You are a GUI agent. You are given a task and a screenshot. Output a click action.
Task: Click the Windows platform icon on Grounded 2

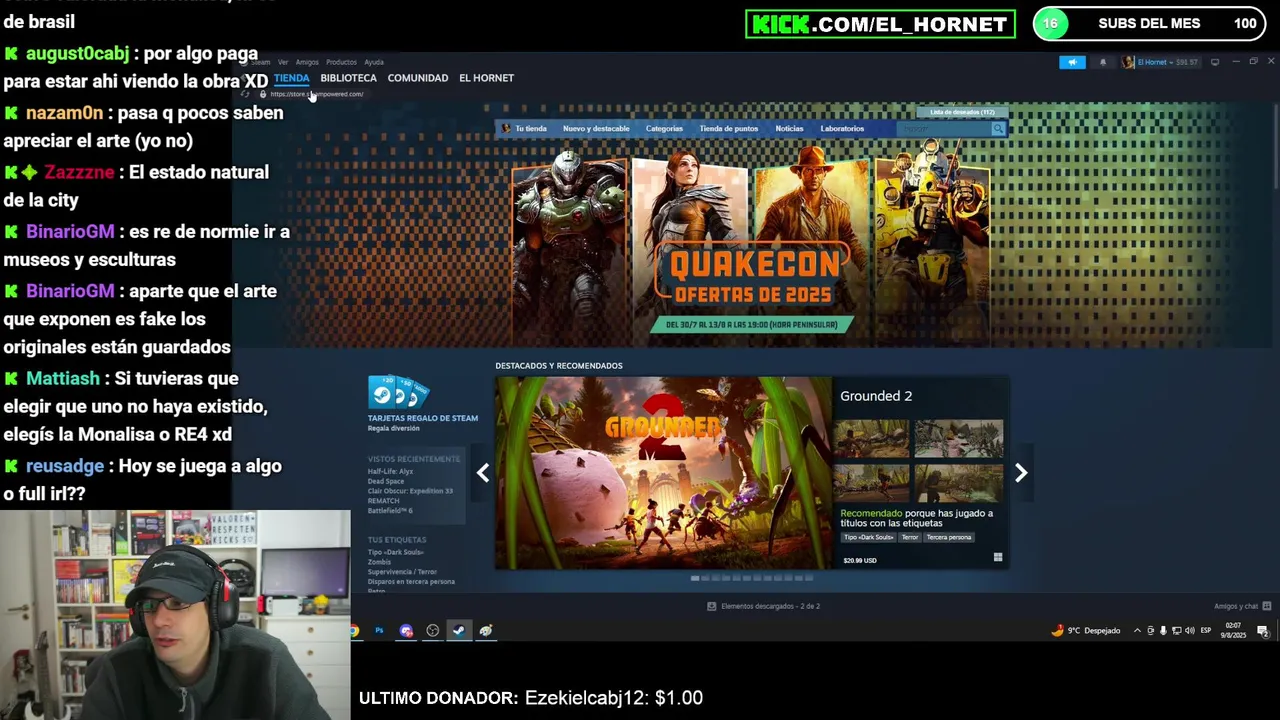pos(997,558)
